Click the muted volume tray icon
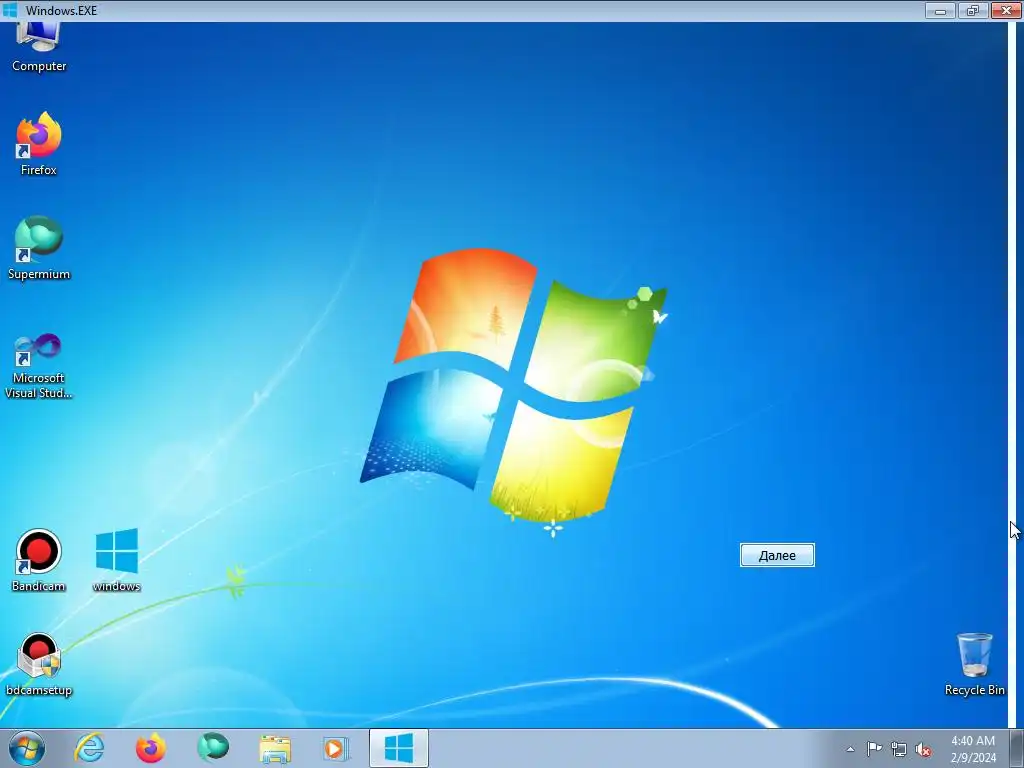Viewport: 1024px width, 768px height. [923, 749]
